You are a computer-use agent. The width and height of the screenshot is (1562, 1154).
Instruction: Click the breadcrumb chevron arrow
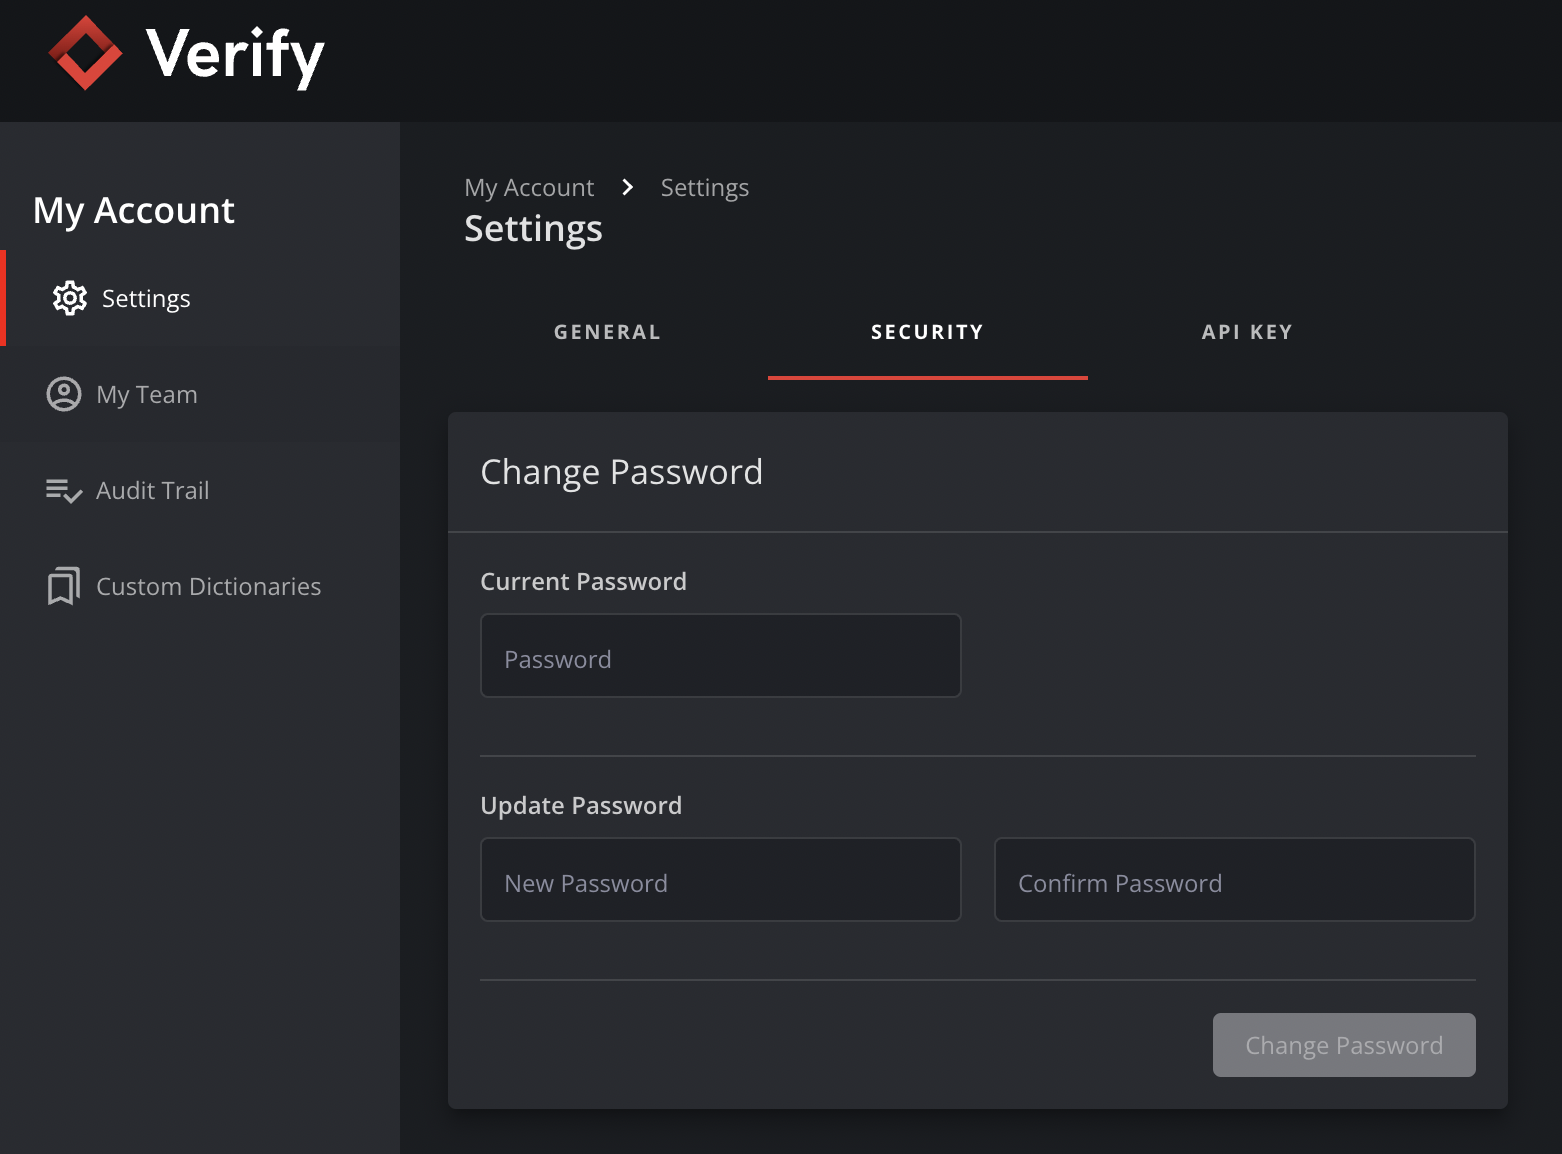(627, 188)
